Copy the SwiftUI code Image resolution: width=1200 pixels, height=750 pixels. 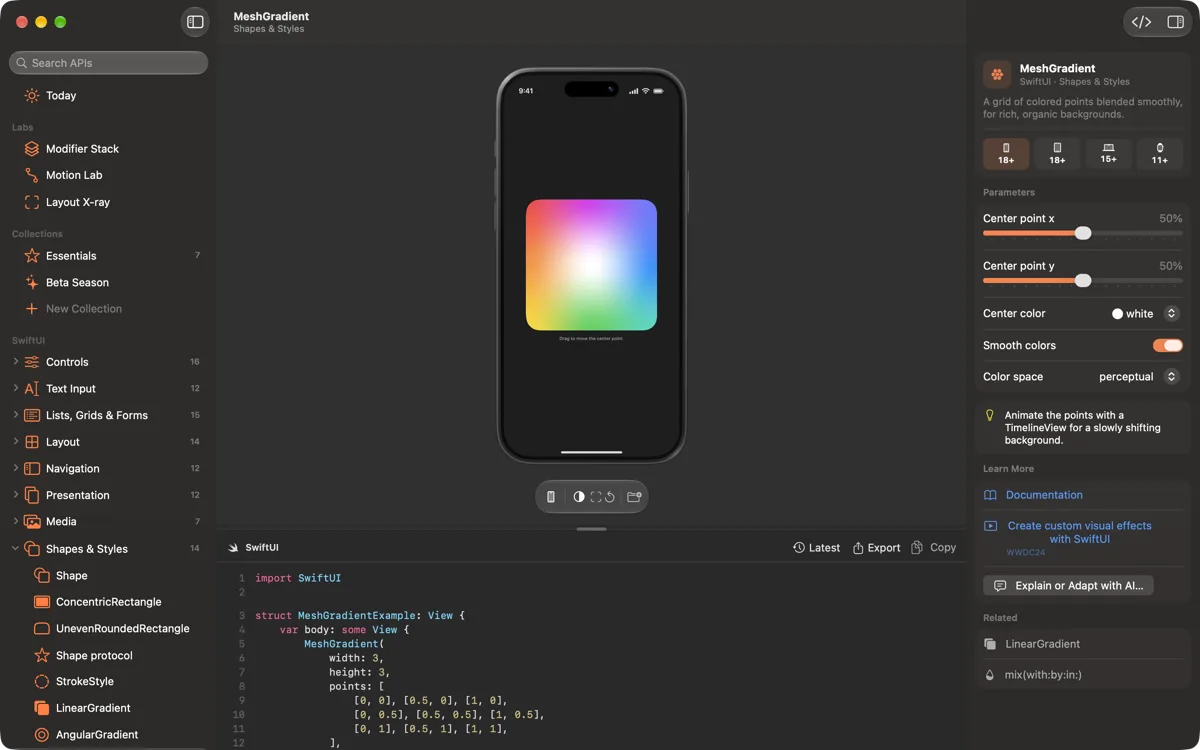point(934,548)
